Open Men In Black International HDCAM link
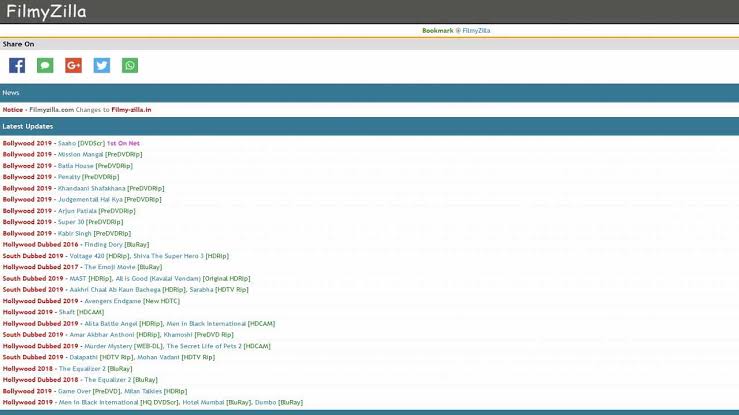The image size is (739, 415). pyautogui.click(x=221, y=324)
